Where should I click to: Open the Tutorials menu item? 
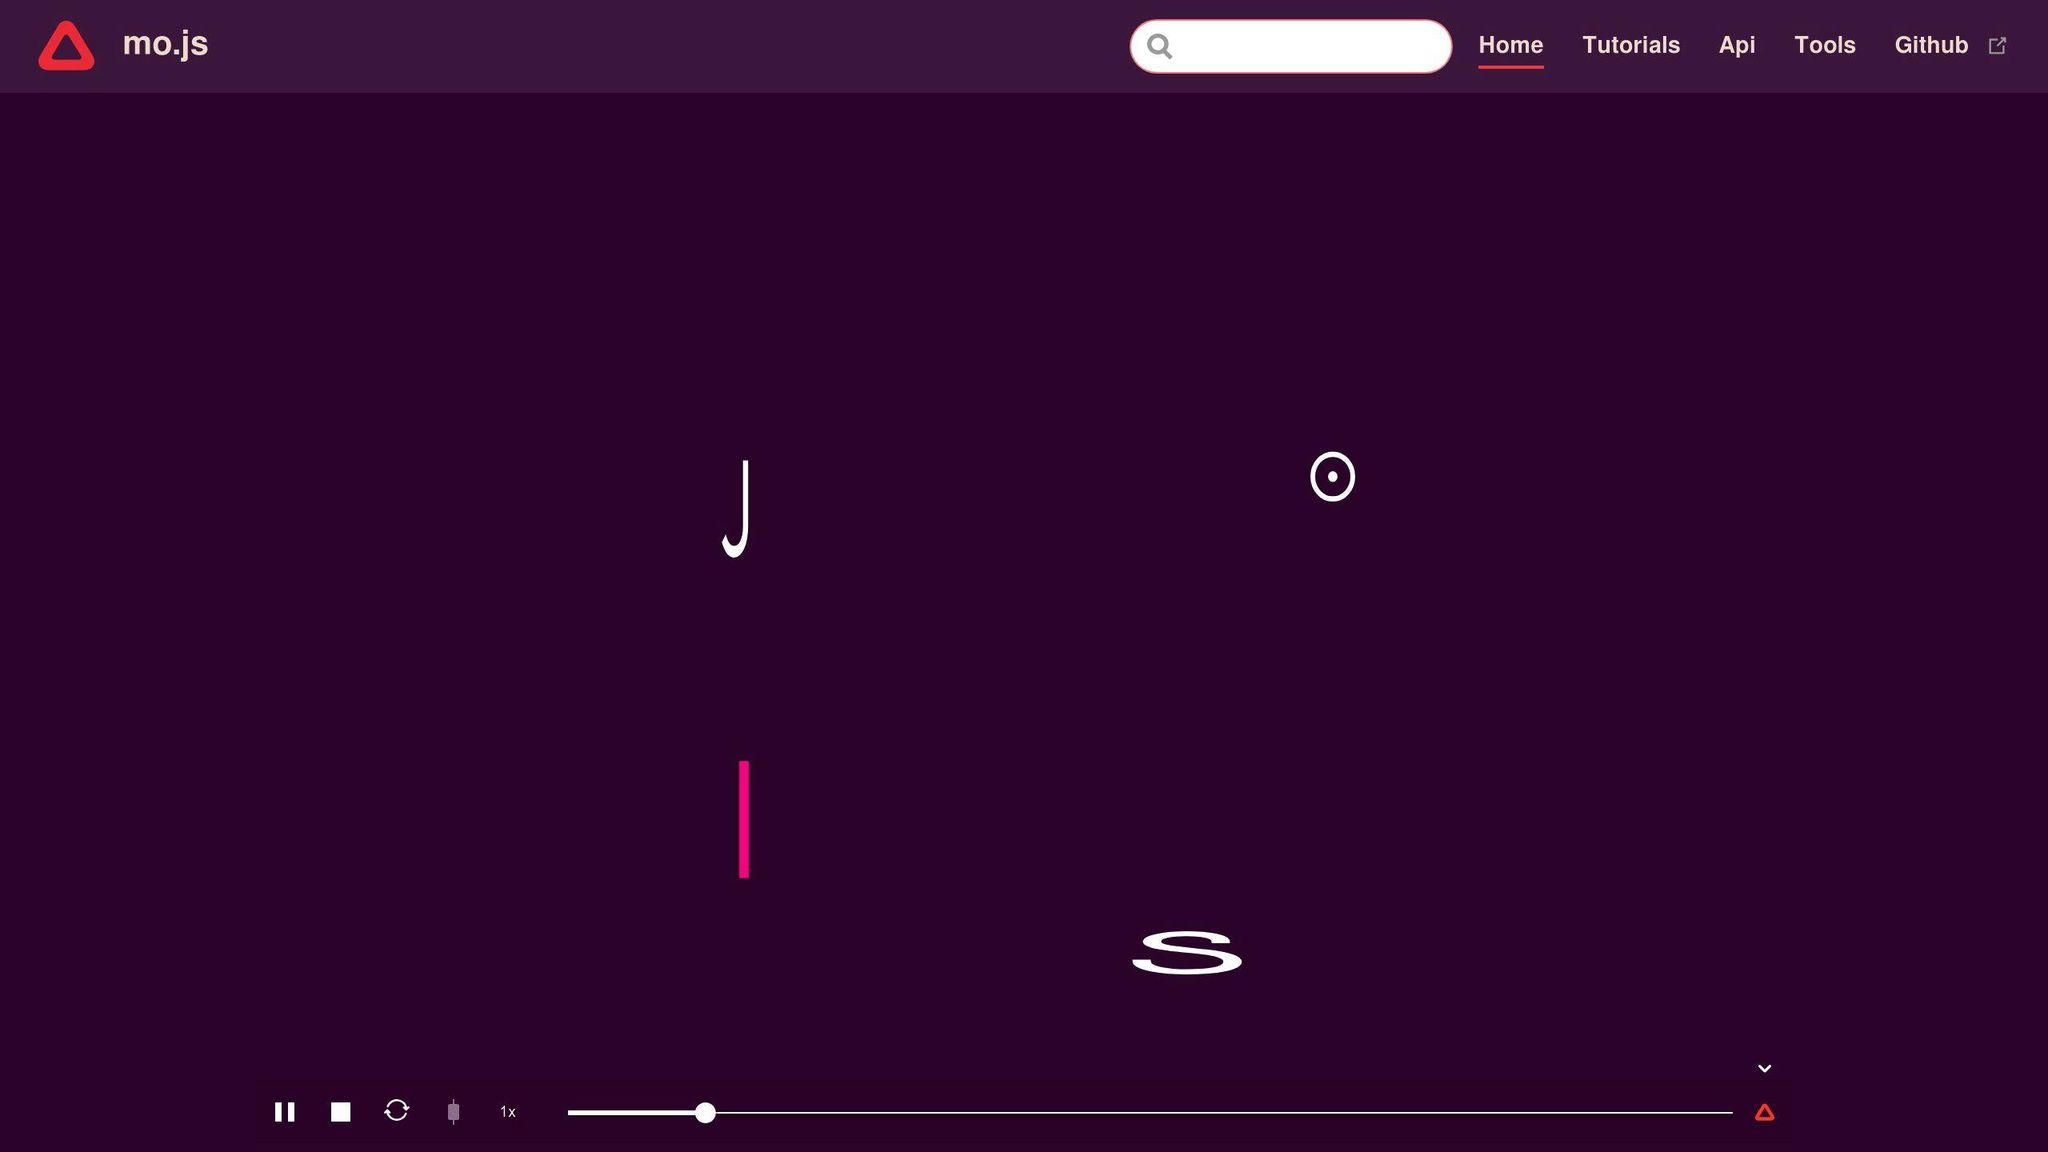[x=1630, y=45]
